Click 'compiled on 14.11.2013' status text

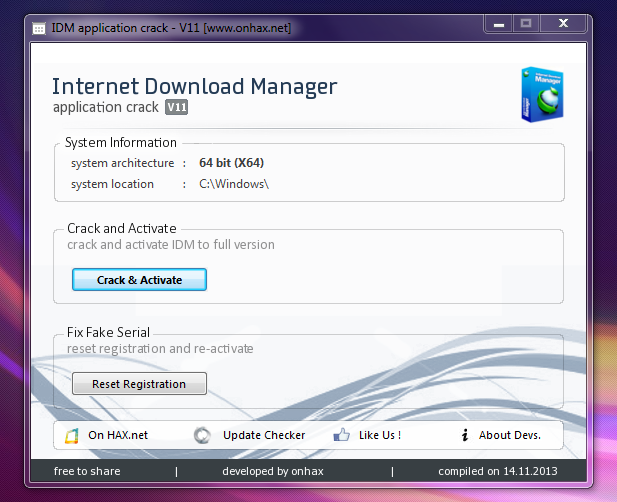(498, 471)
